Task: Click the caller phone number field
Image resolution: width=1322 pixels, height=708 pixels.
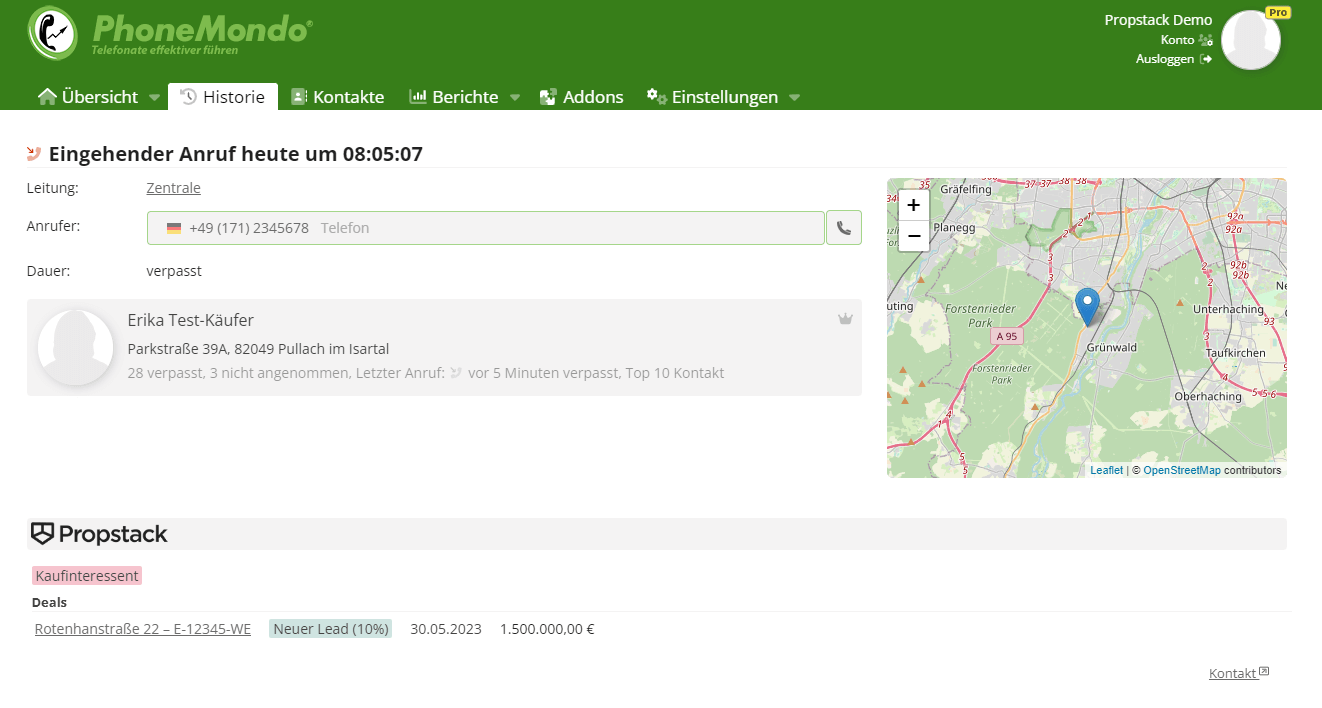Action: tap(485, 228)
